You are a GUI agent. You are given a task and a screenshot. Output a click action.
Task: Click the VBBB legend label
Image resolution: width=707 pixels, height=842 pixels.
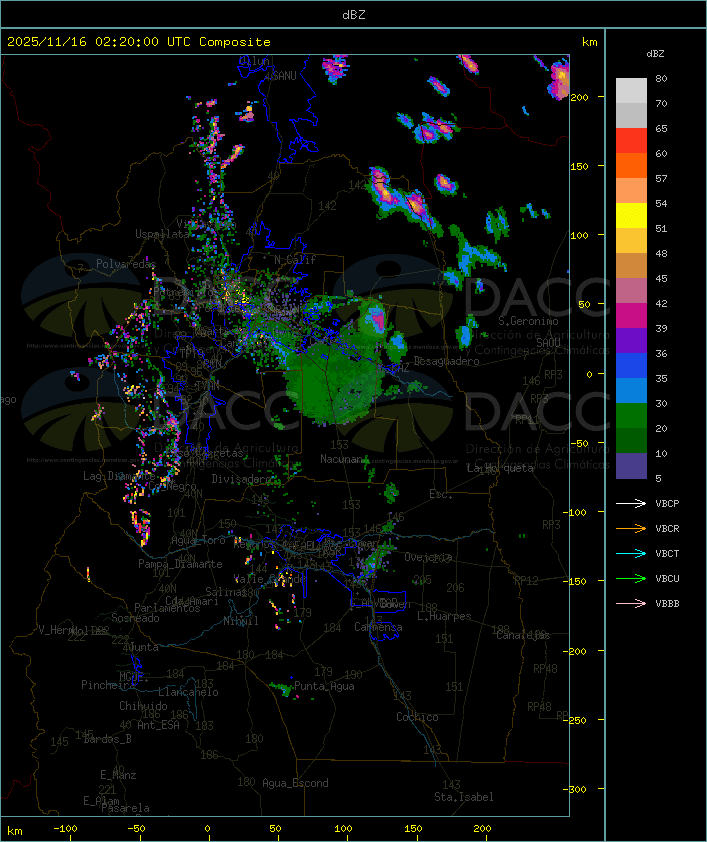pyautogui.click(x=667, y=604)
